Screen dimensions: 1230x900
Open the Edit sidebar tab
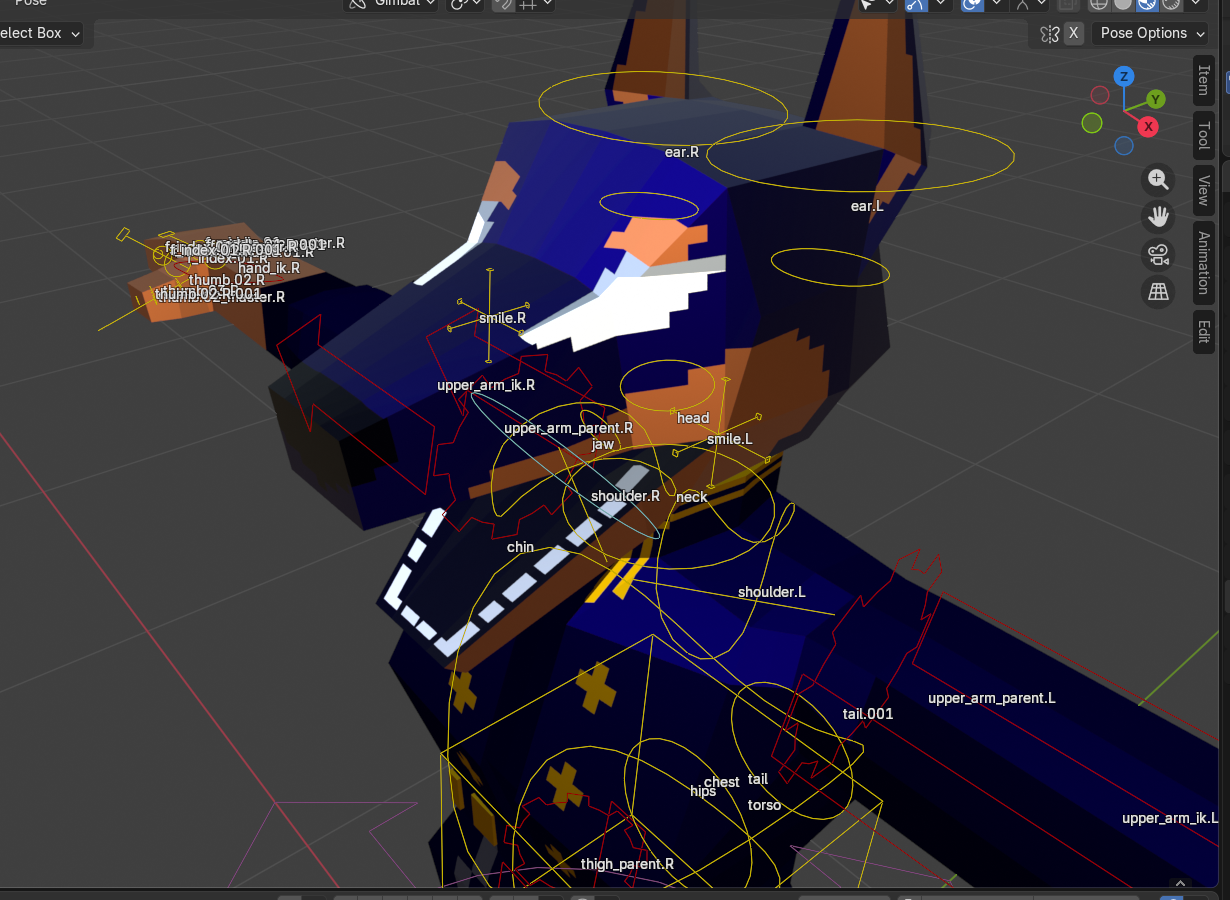point(1204,332)
